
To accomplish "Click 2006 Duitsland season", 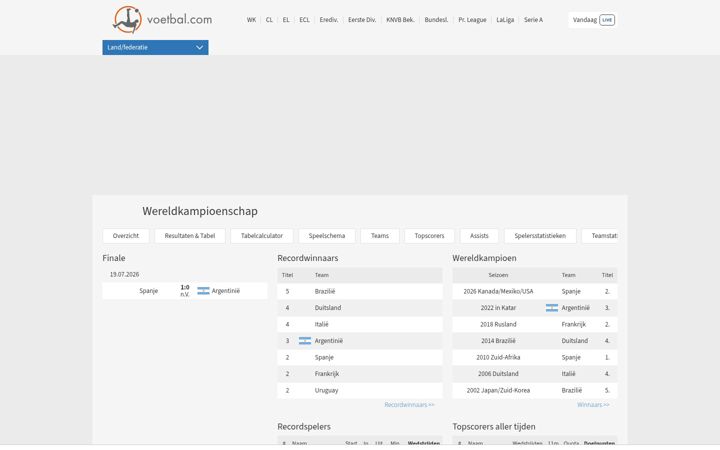I will 498,374.
